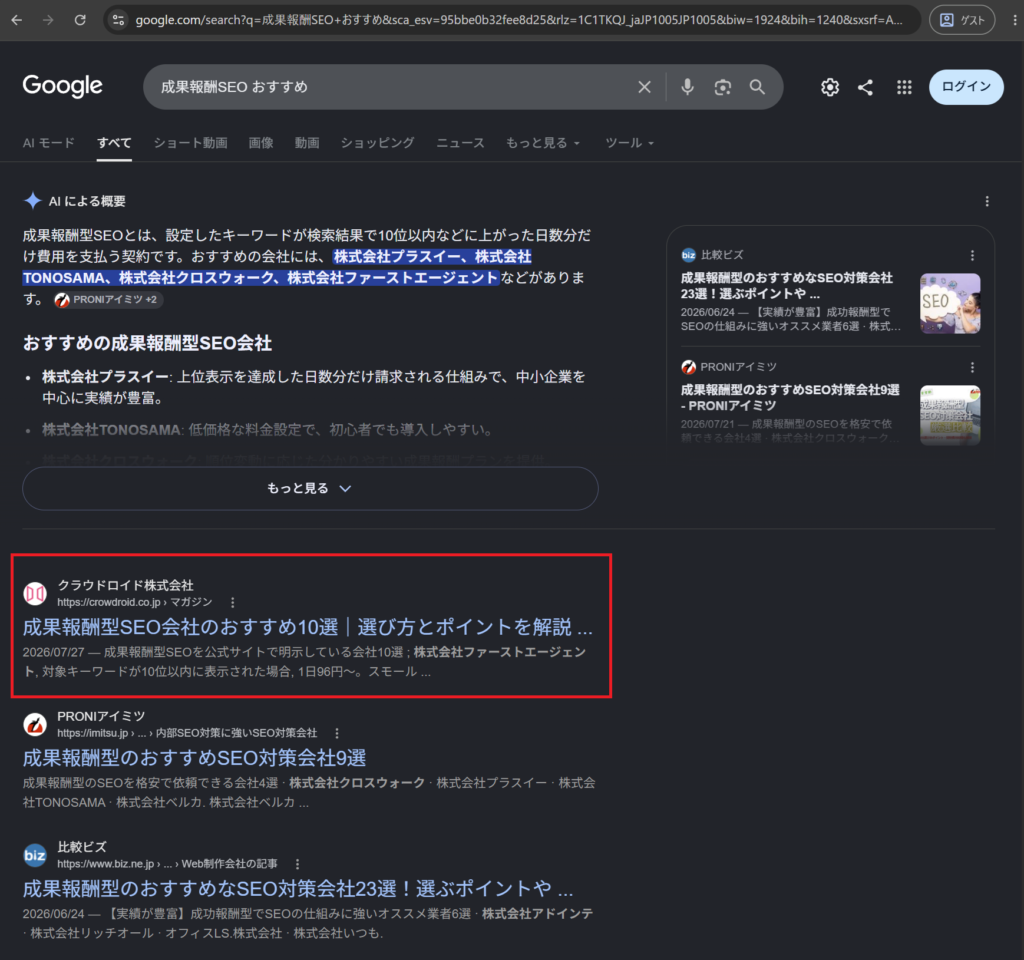Open 成果報酬型SEO会社のおすすめ10選 result

point(308,627)
